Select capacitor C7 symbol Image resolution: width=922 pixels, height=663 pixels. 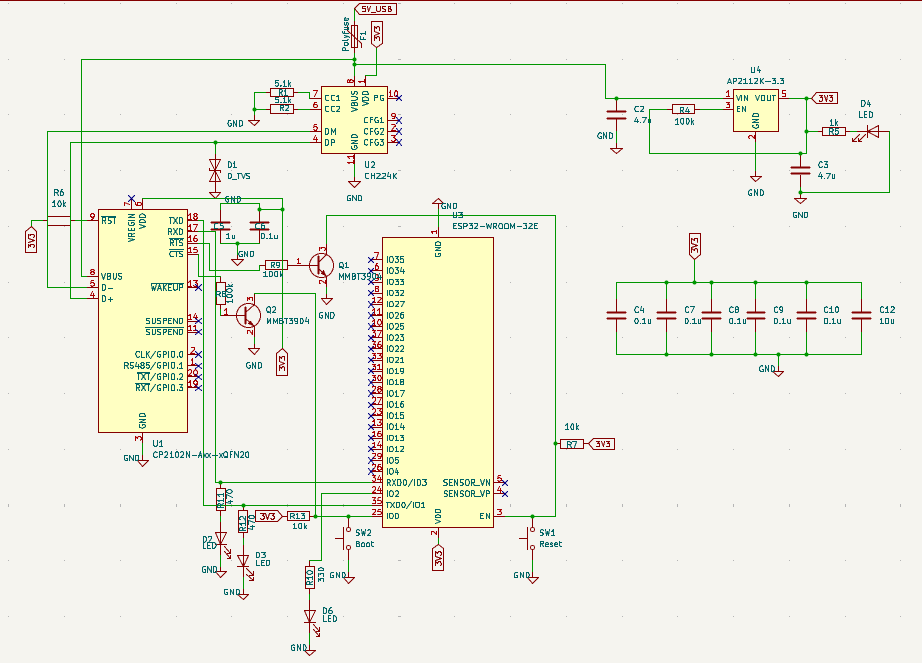pyautogui.click(x=666, y=316)
